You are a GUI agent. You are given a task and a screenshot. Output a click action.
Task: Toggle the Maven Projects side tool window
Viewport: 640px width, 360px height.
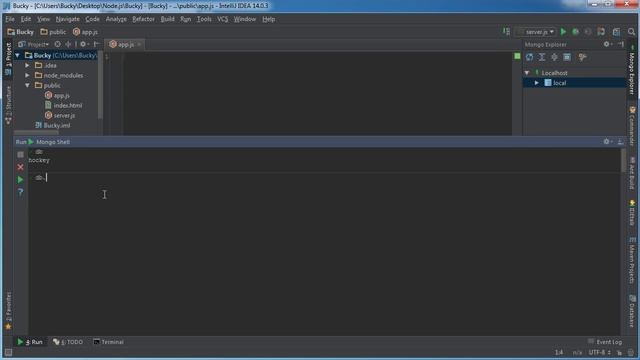pyautogui.click(x=632, y=260)
